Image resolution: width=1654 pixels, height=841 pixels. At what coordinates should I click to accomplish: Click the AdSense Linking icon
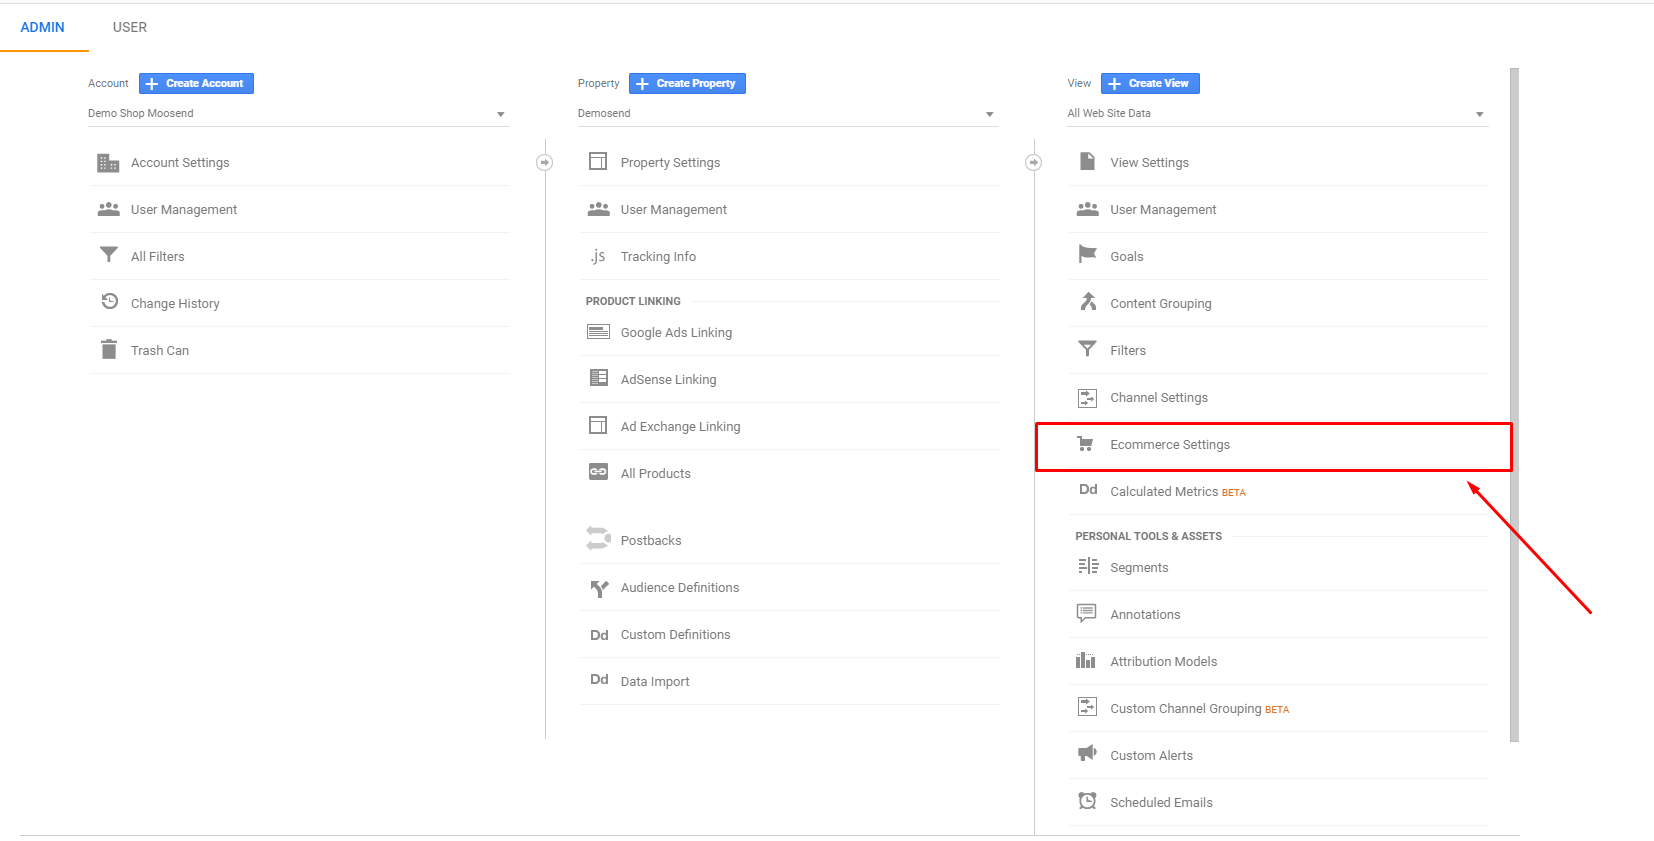coord(598,378)
